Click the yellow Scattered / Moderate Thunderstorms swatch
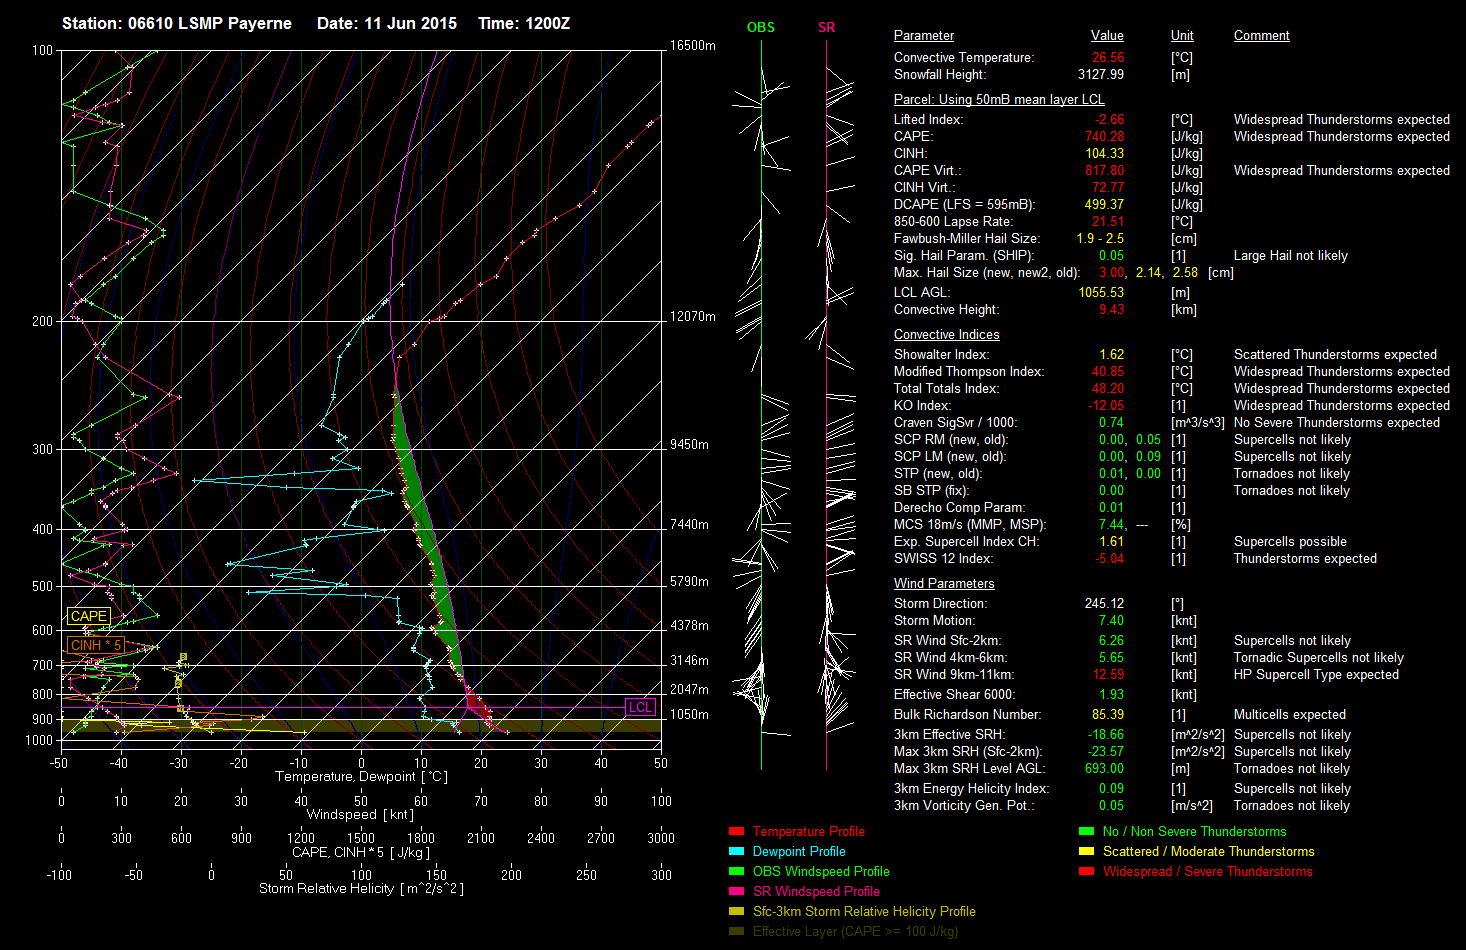The height and width of the screenshot is (950, 1466). point(1086,851)
